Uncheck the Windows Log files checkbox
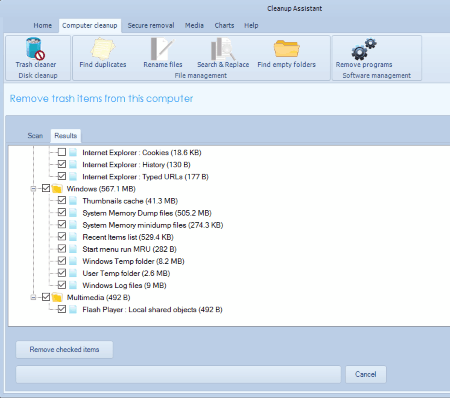 coord(62,285)
